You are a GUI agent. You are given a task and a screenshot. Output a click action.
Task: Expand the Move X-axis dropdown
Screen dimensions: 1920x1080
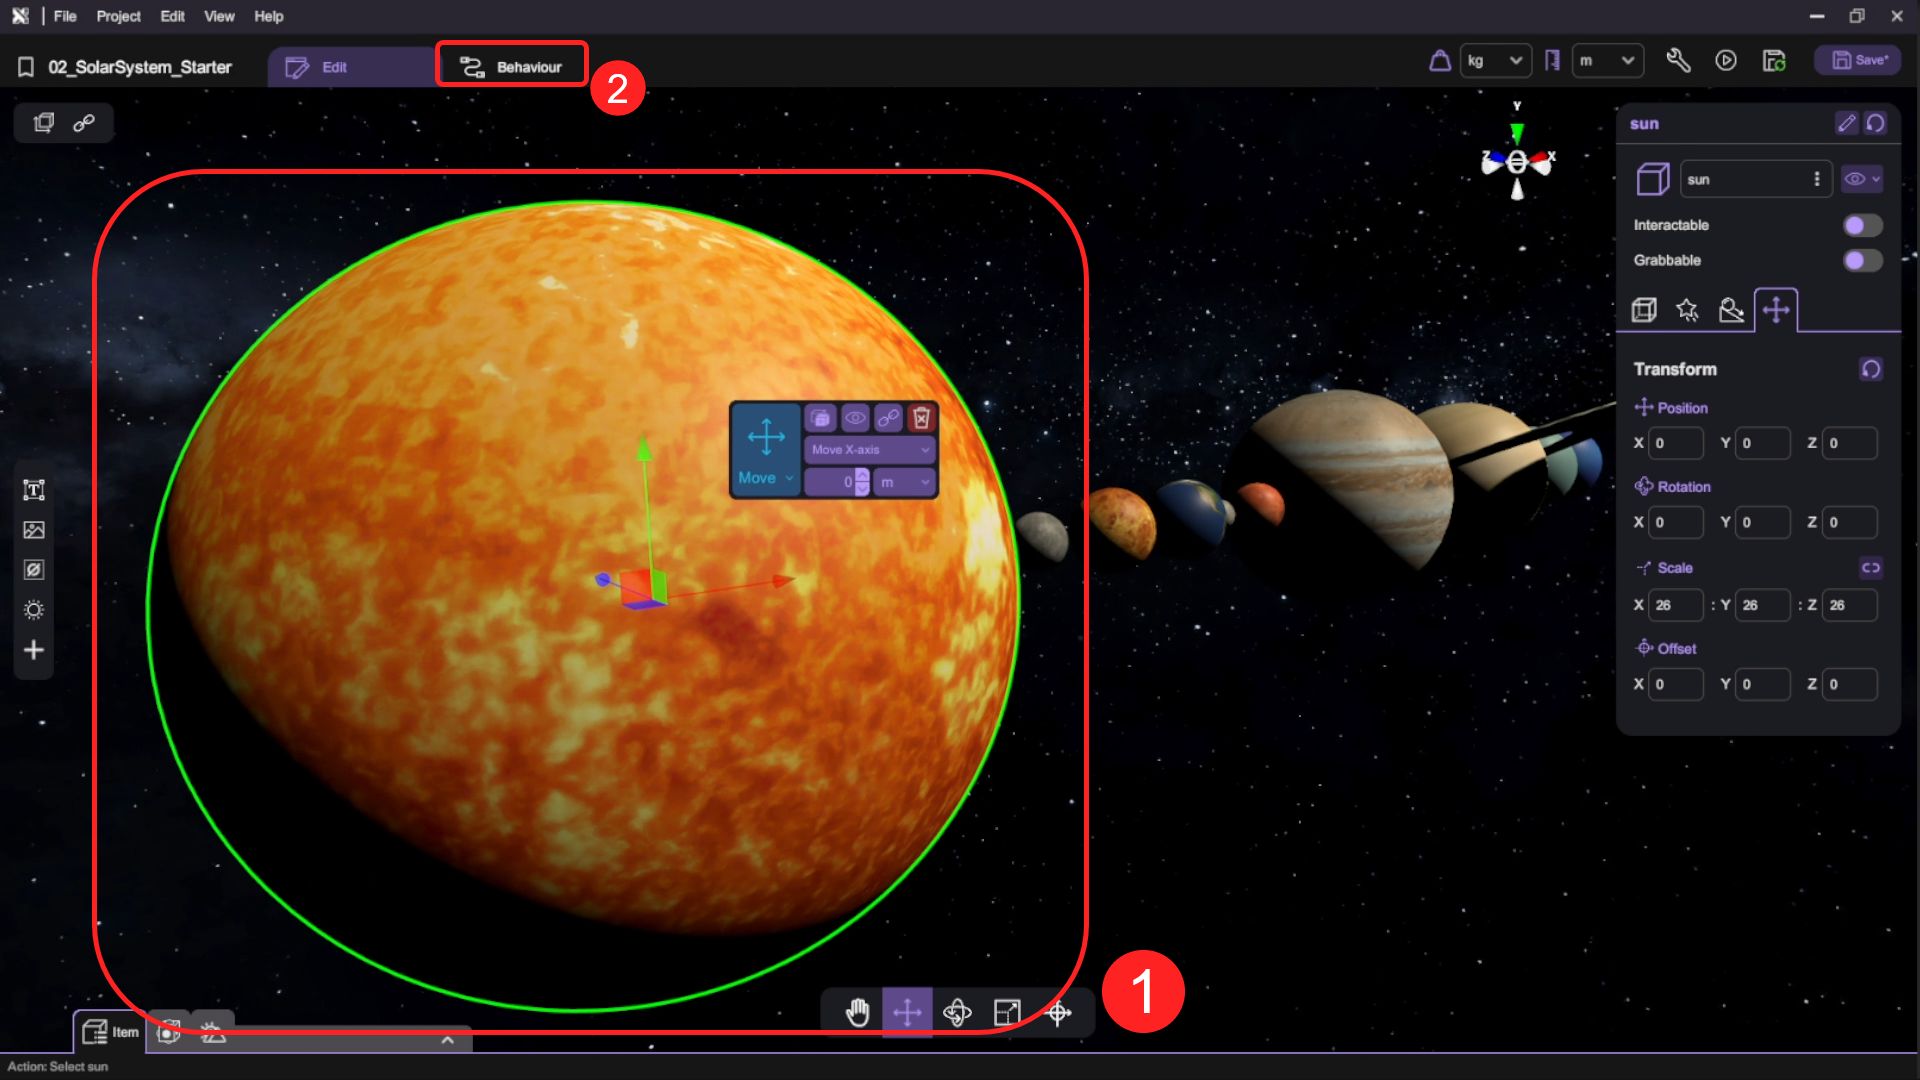point(869,450)
